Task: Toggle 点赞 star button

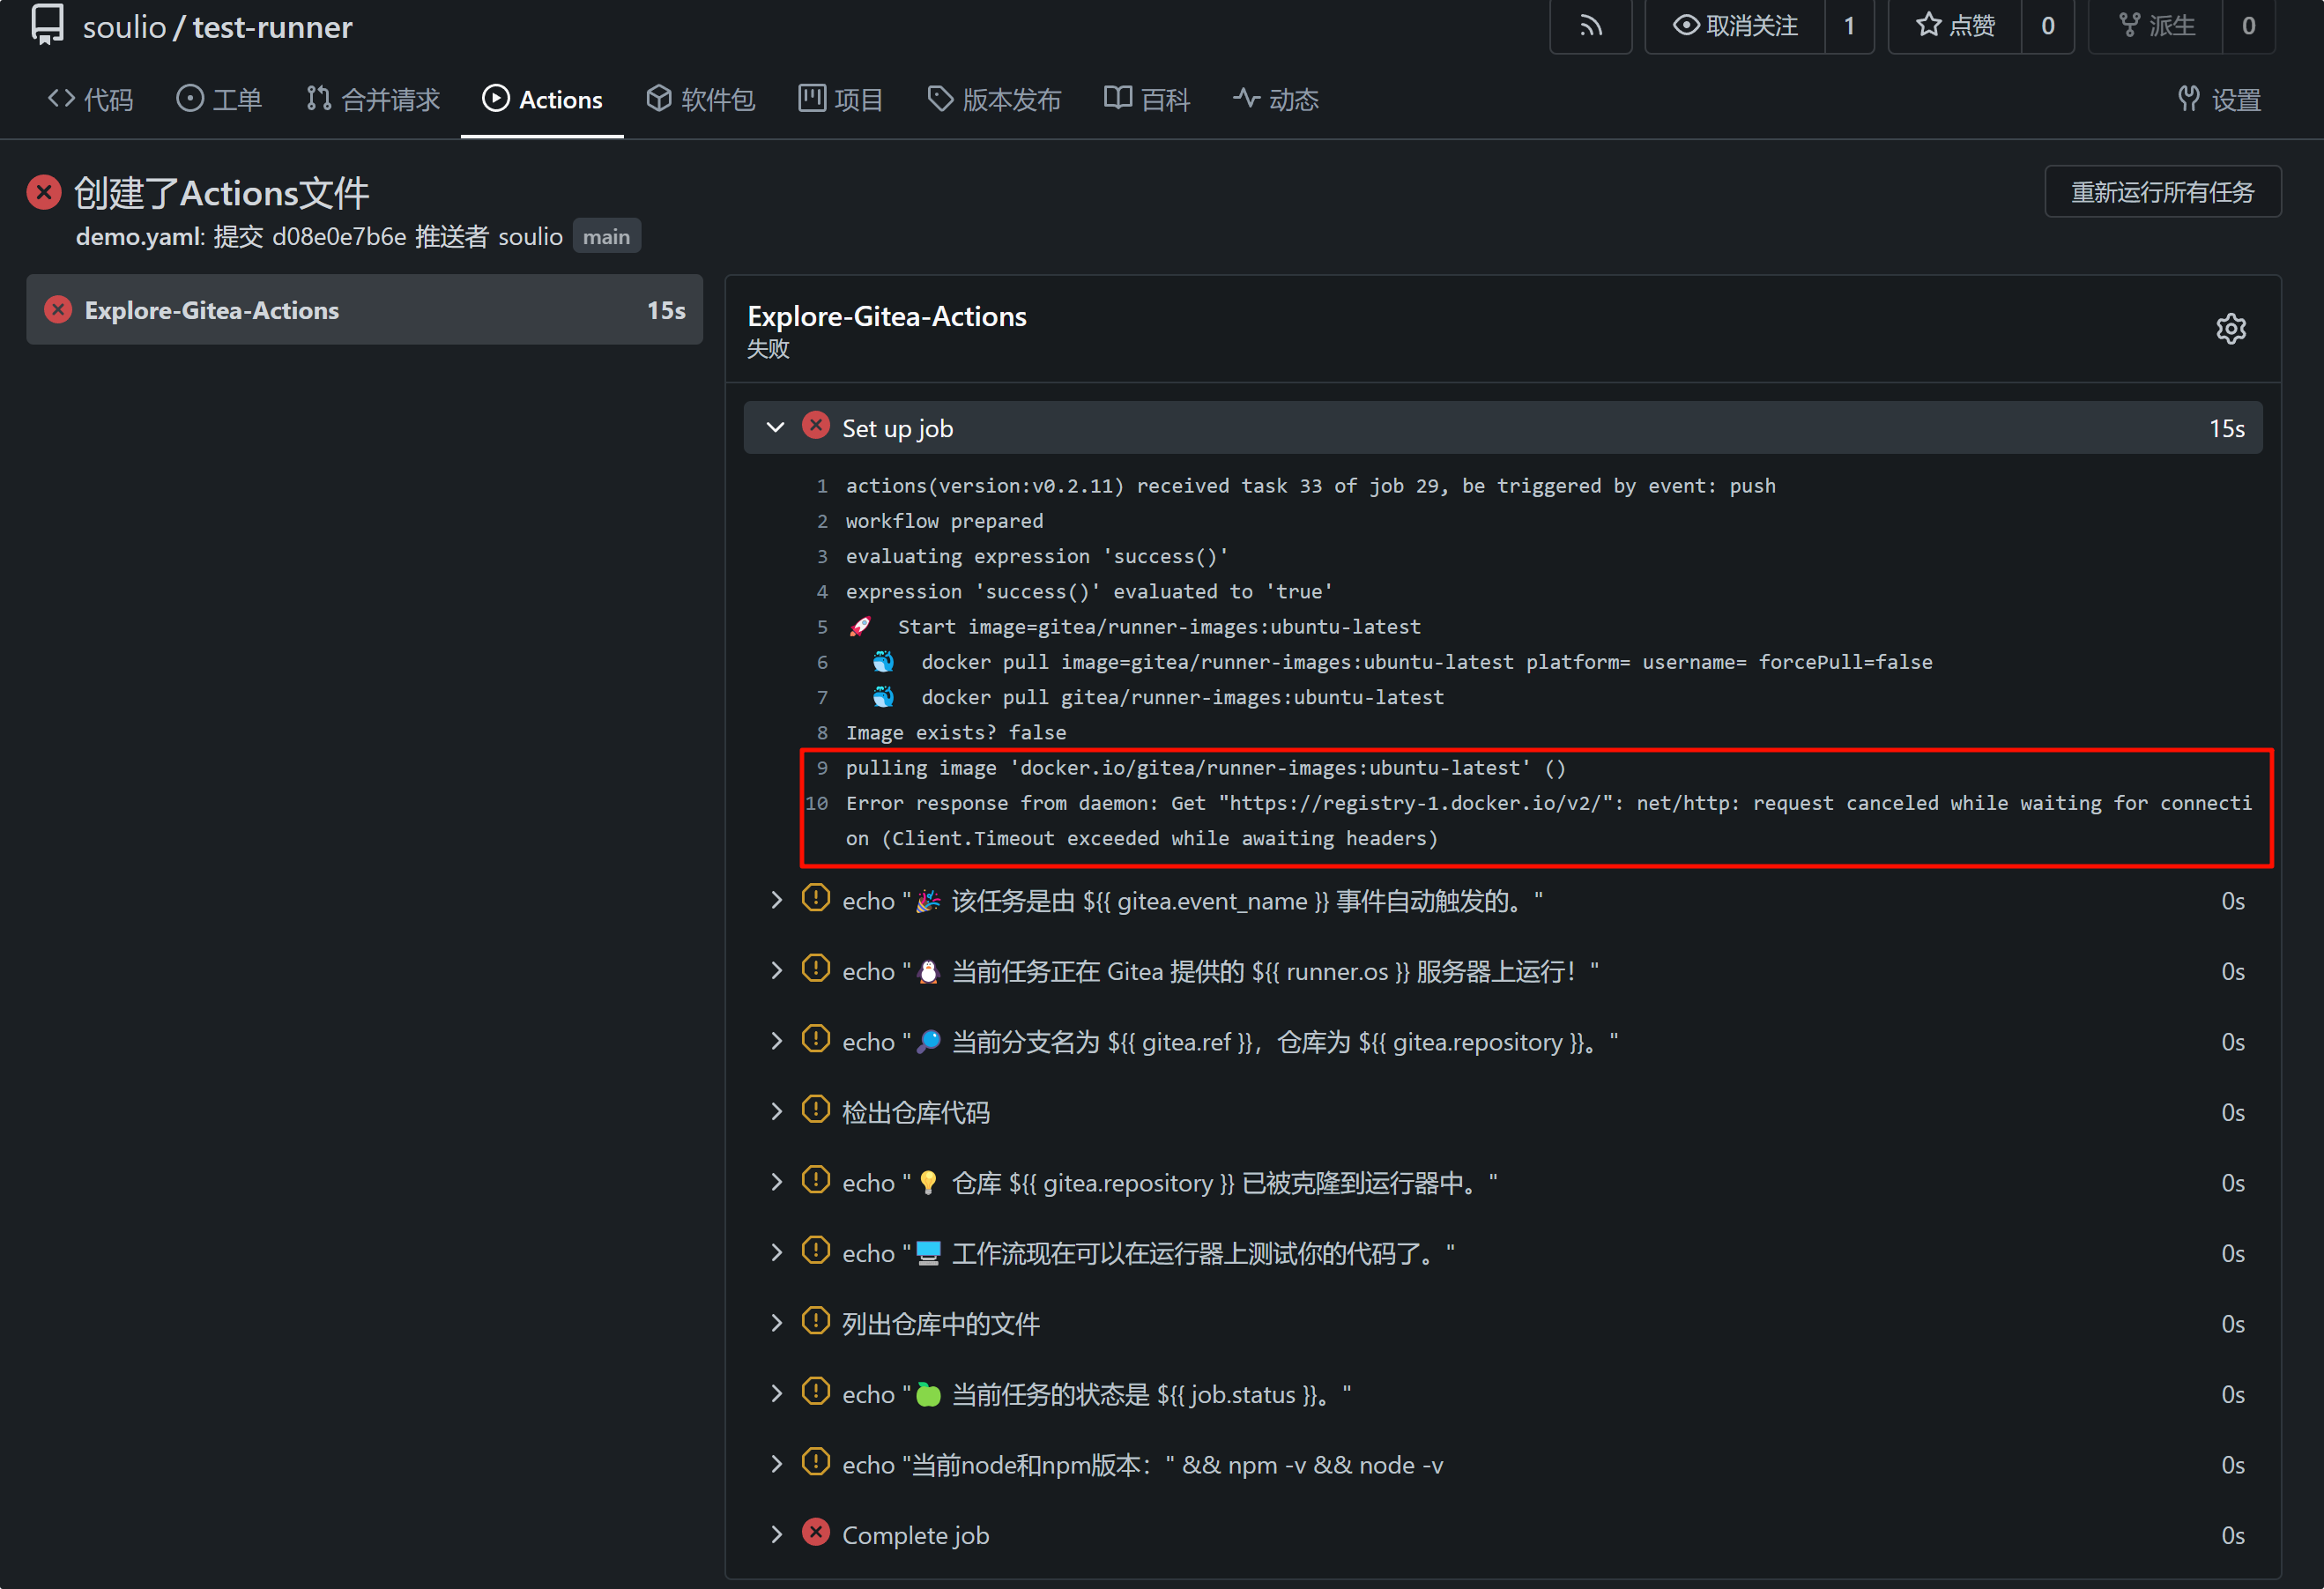Action: [x=1955, y=26]
